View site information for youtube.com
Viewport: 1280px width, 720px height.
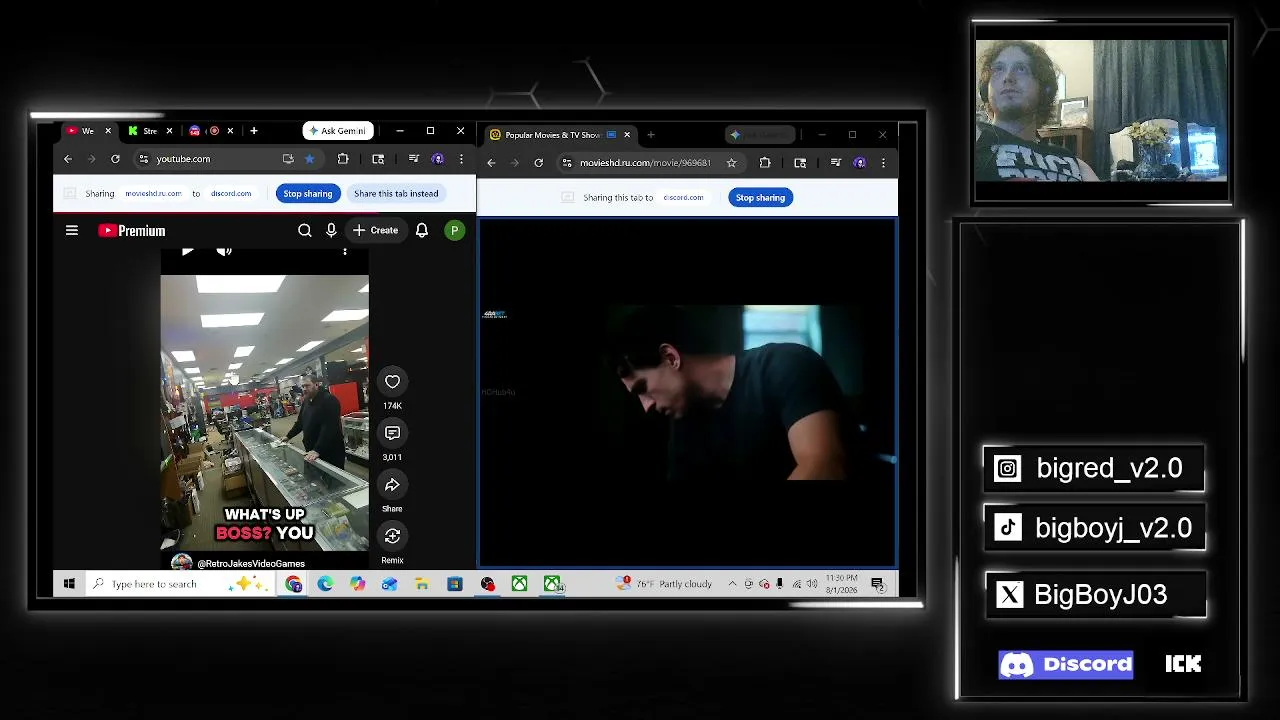click(x=143, y=159)
